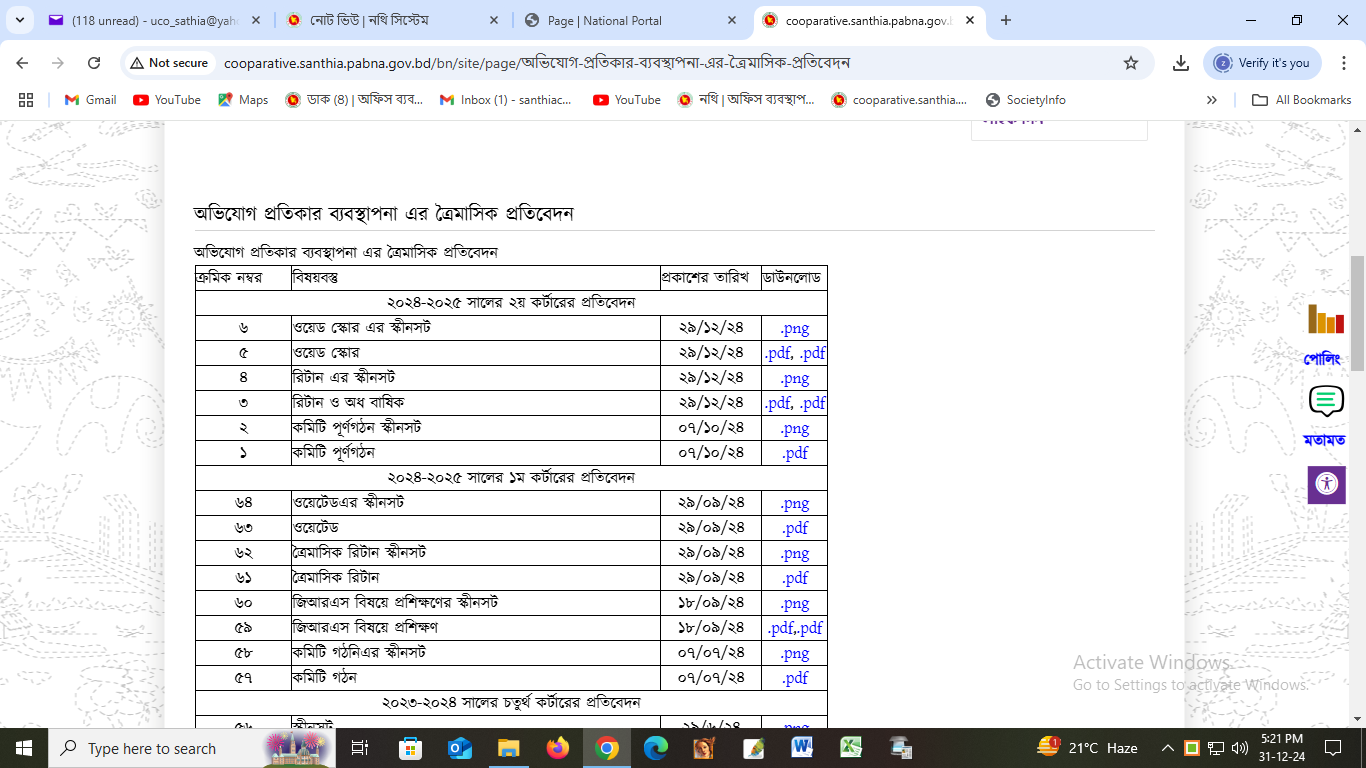The image size is (1366, 768).
Task: Bookmark this page with star icon
Action: [x=1131, y=63]
